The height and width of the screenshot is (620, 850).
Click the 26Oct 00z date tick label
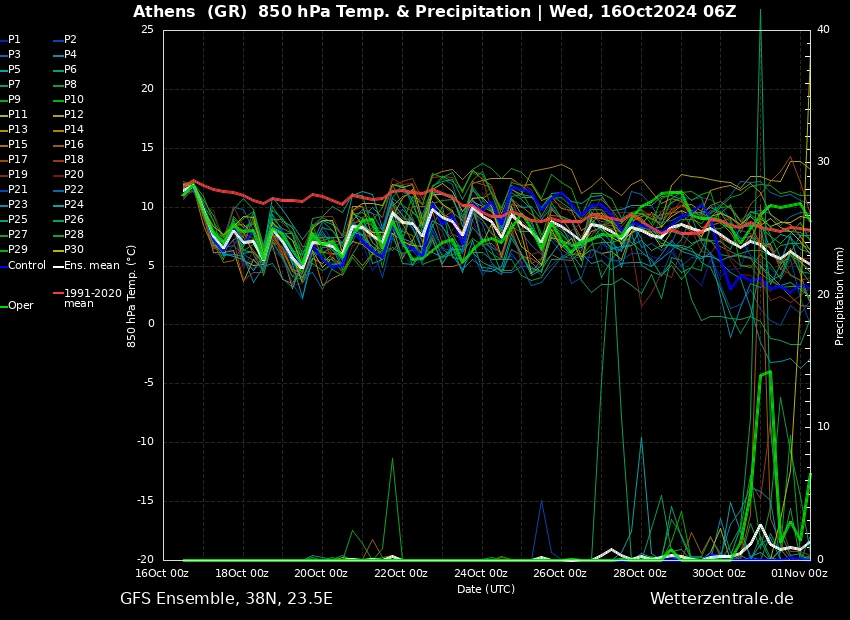coord(560,573)
